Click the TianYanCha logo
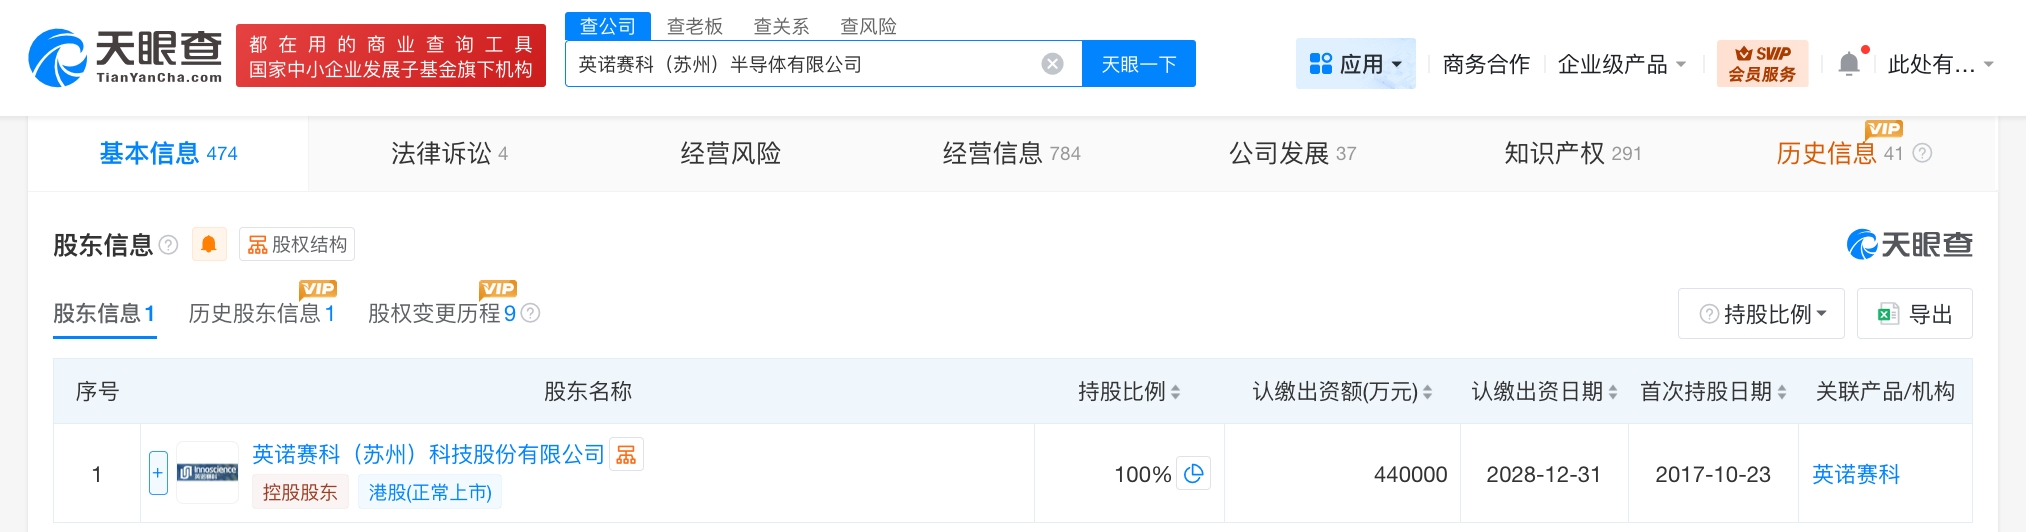 [x=125, y=56]
